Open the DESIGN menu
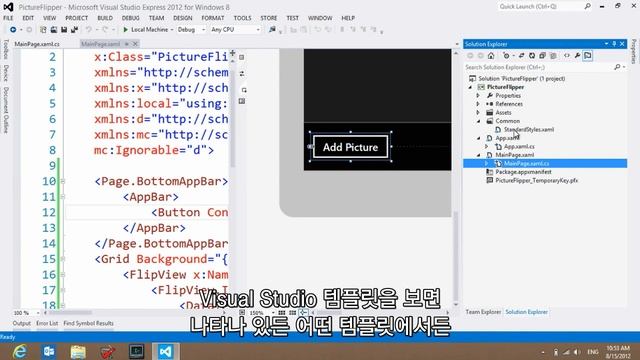Screen dimensions: 640x360 tap(182, 18)
